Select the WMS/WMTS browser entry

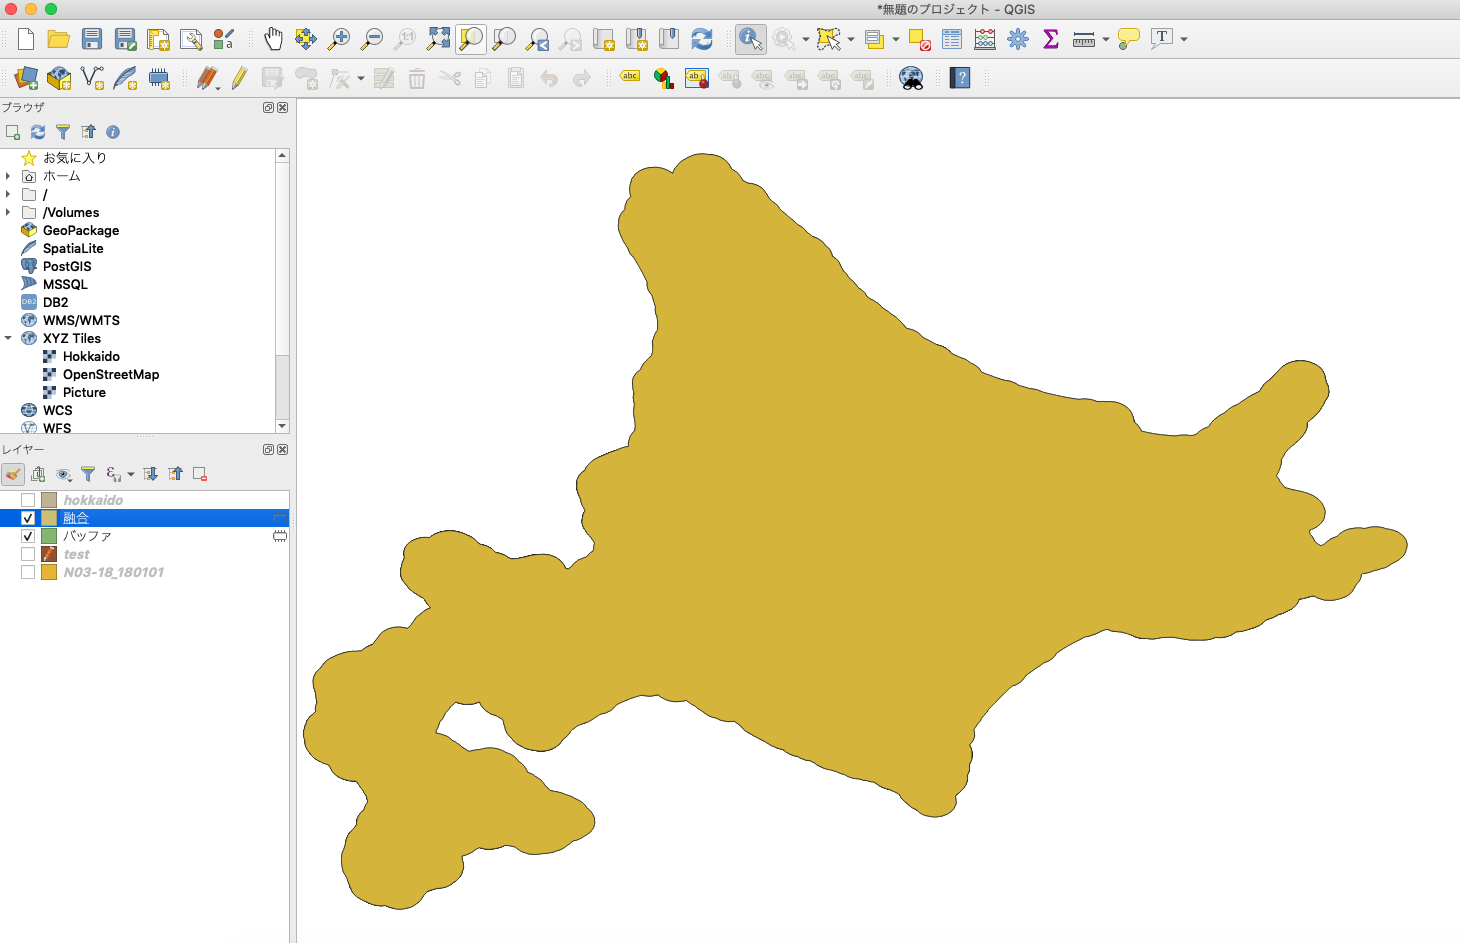coord(81,320)
